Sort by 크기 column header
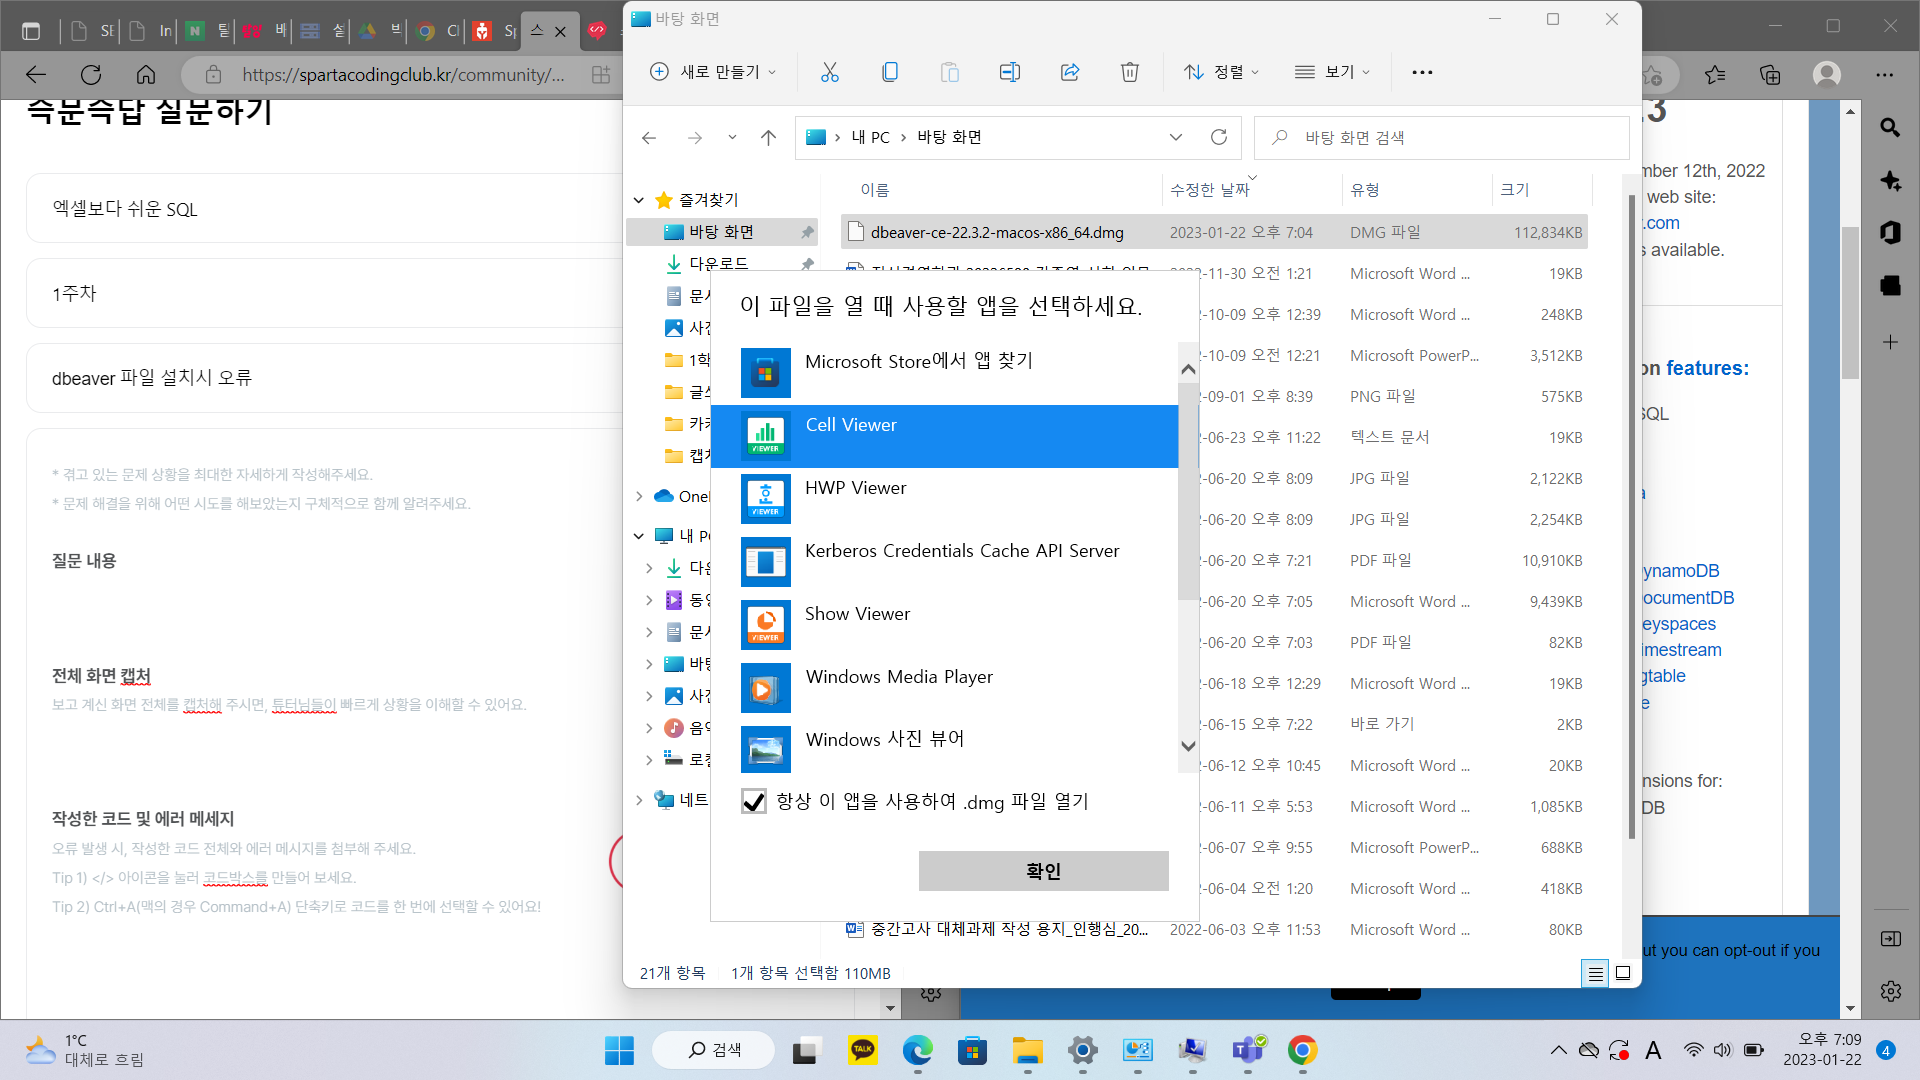Screen dimensions: 1920x1080 click(x=1515, y=190)
